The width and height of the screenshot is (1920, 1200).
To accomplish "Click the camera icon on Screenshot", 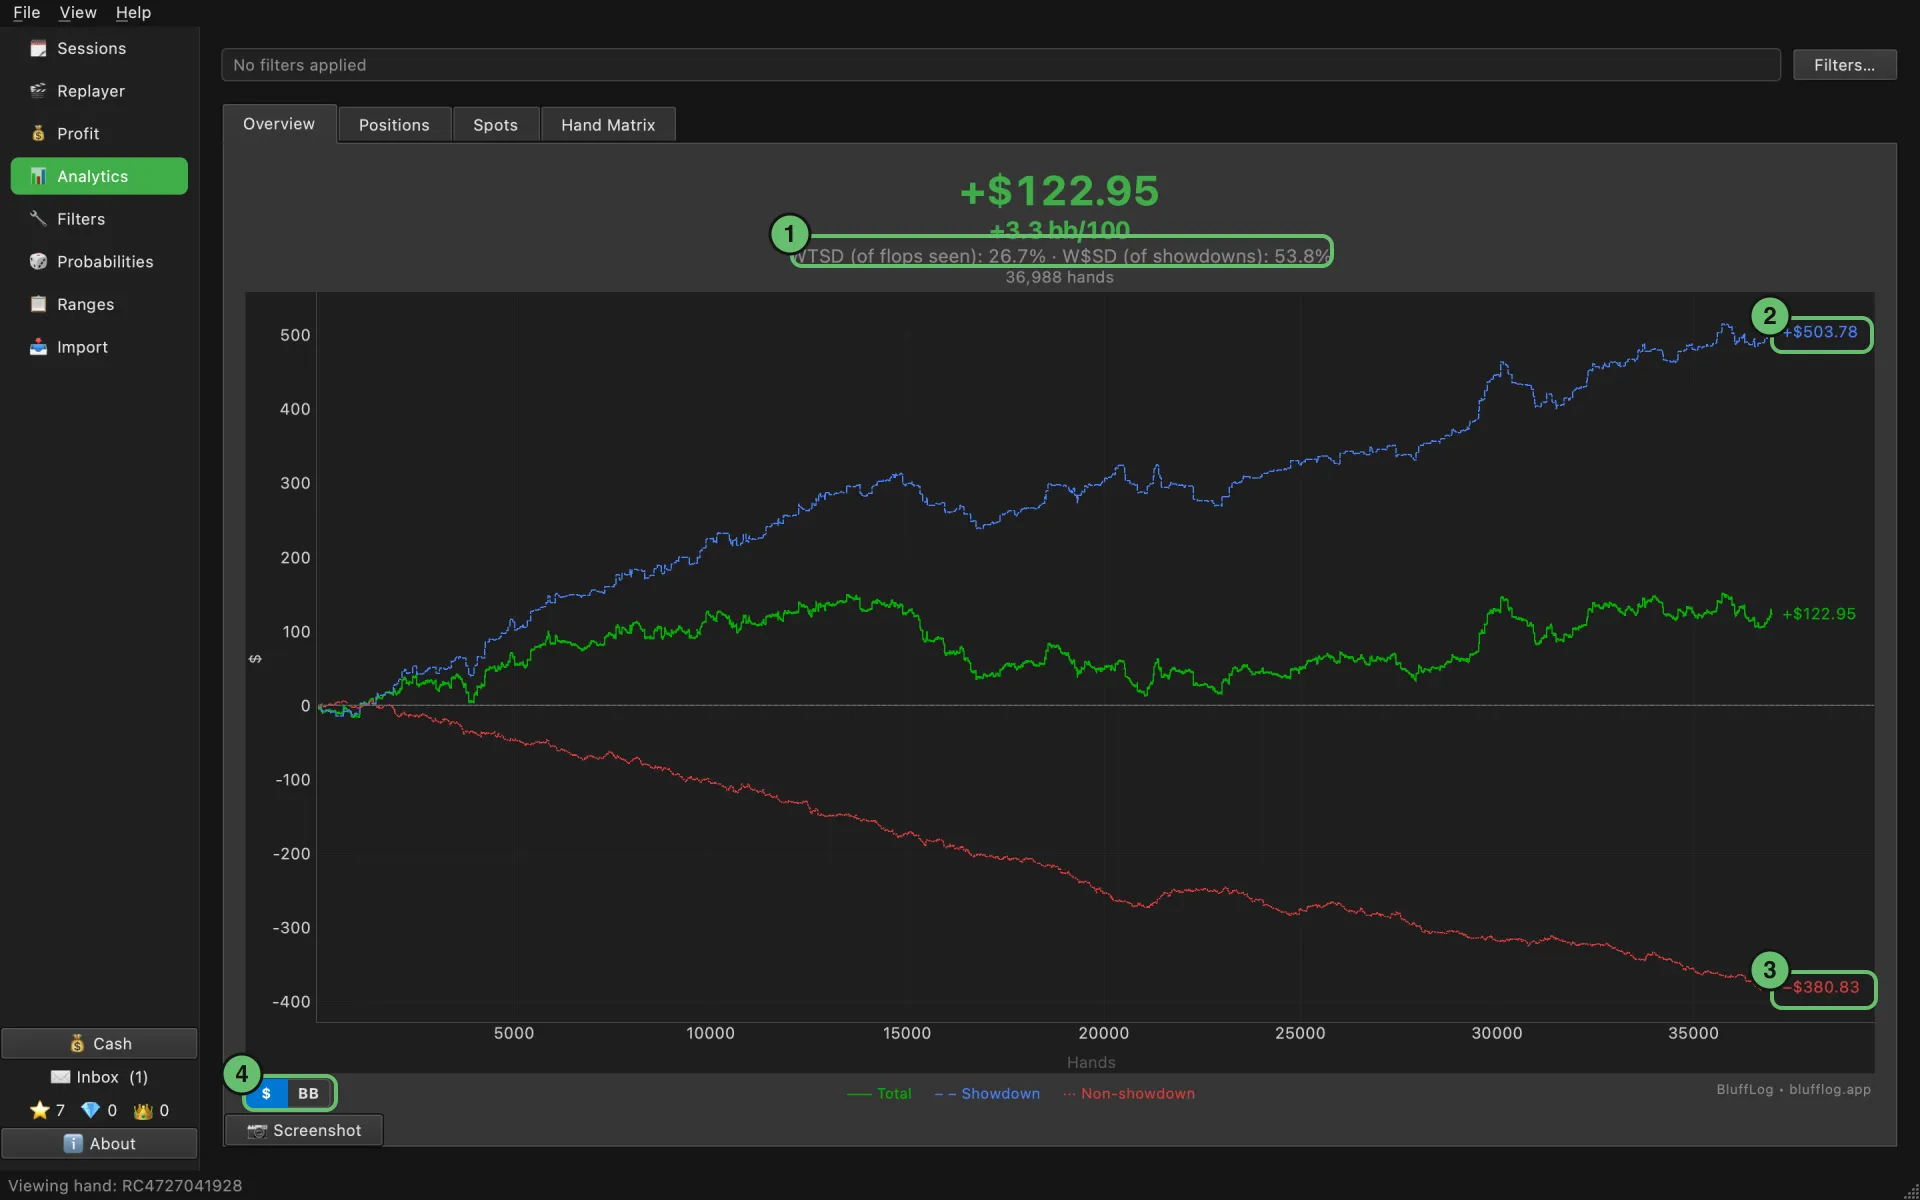I will click(257, 1131).
